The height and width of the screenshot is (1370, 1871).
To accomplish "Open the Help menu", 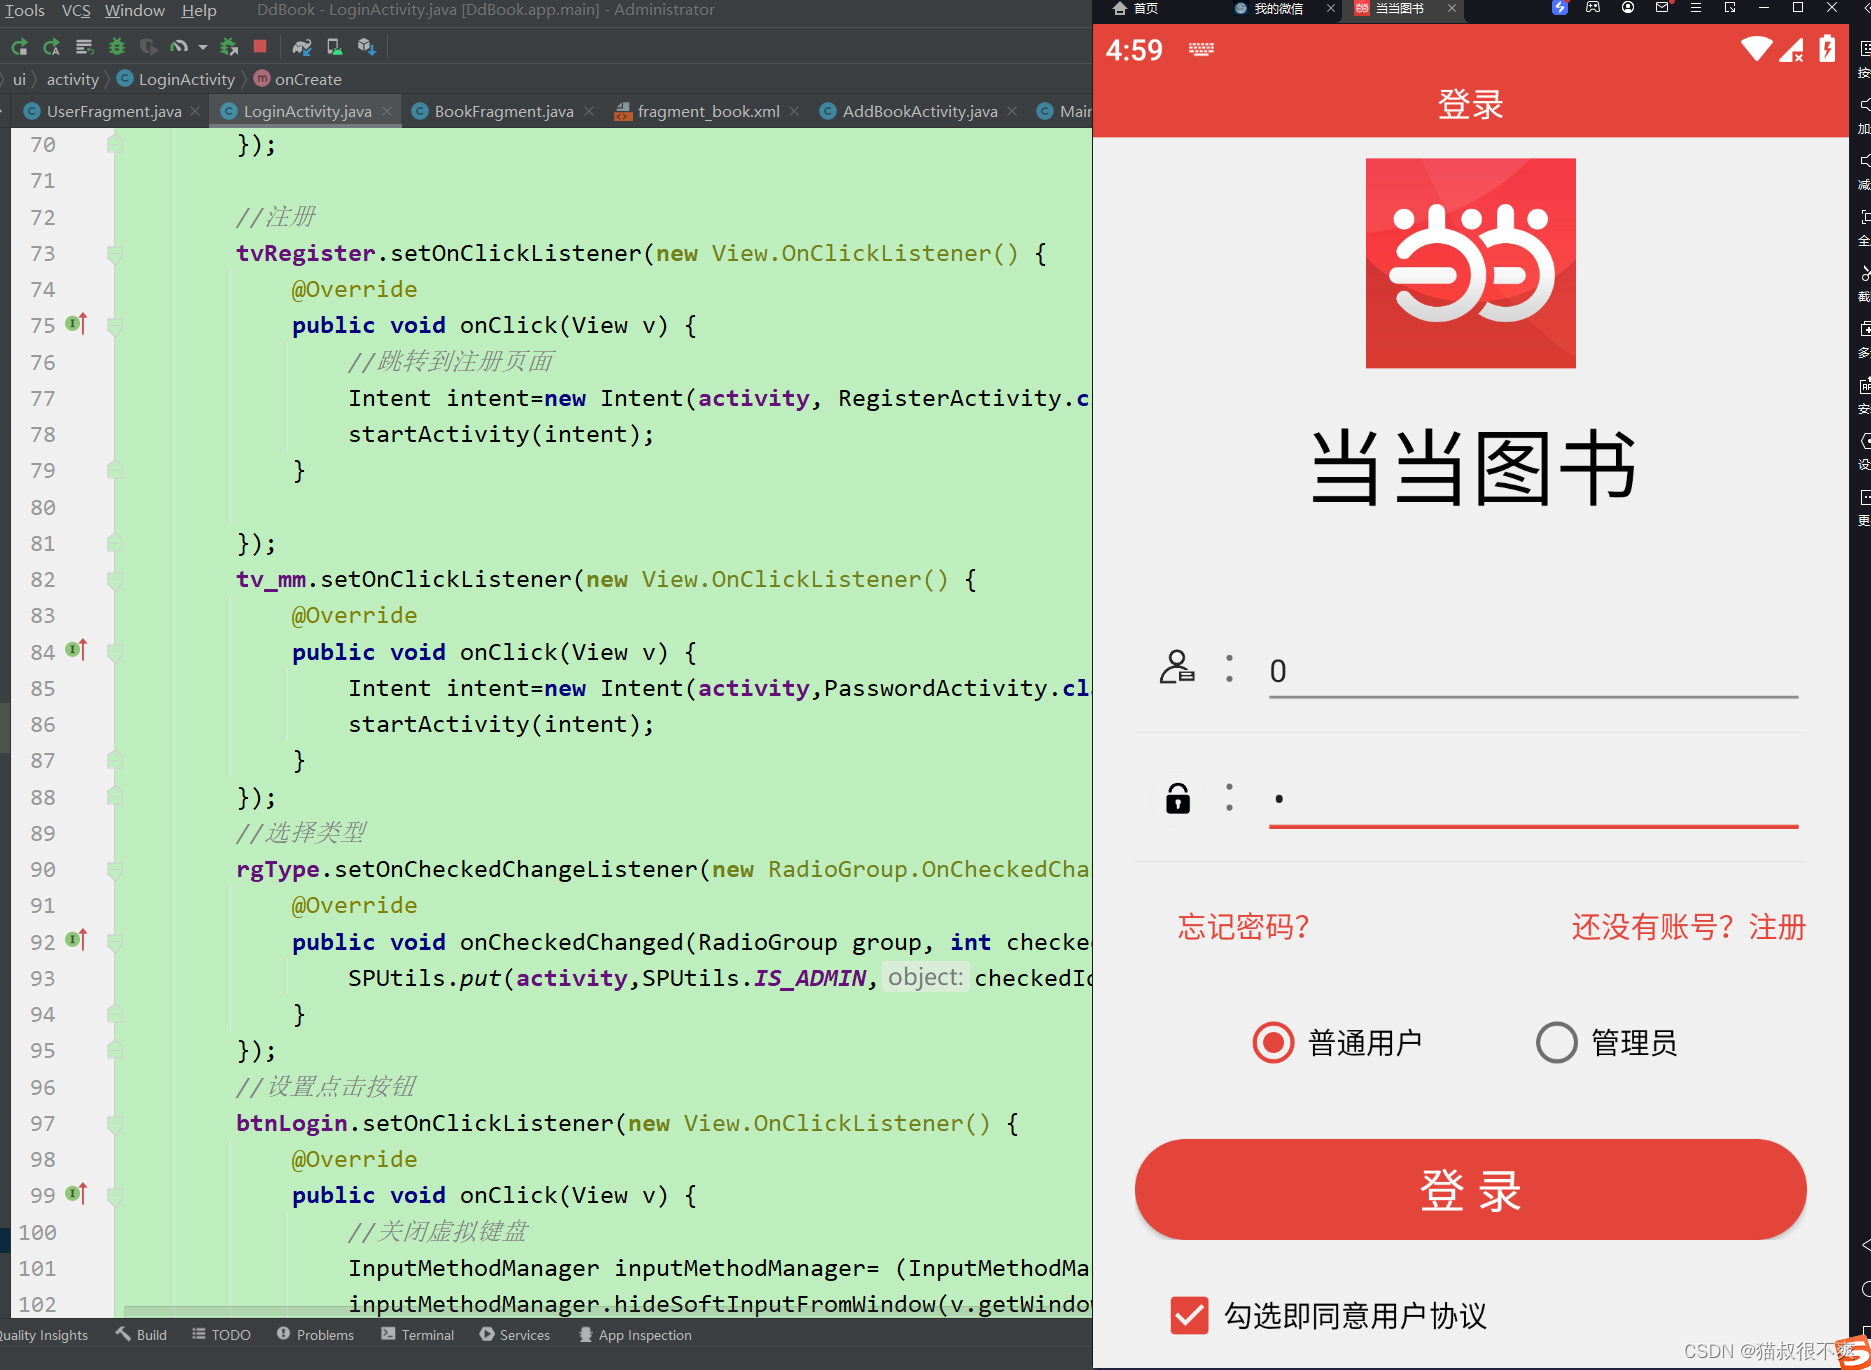I will pyautogui.click(x=199, y=10).
